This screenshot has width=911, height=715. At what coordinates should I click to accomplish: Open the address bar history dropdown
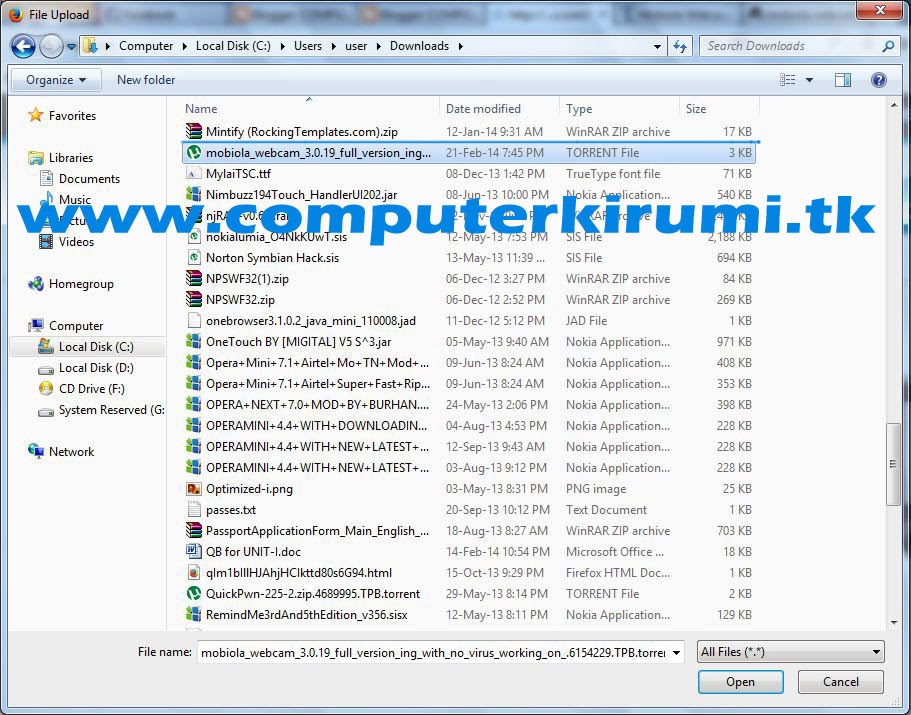[x=657, y=46]
